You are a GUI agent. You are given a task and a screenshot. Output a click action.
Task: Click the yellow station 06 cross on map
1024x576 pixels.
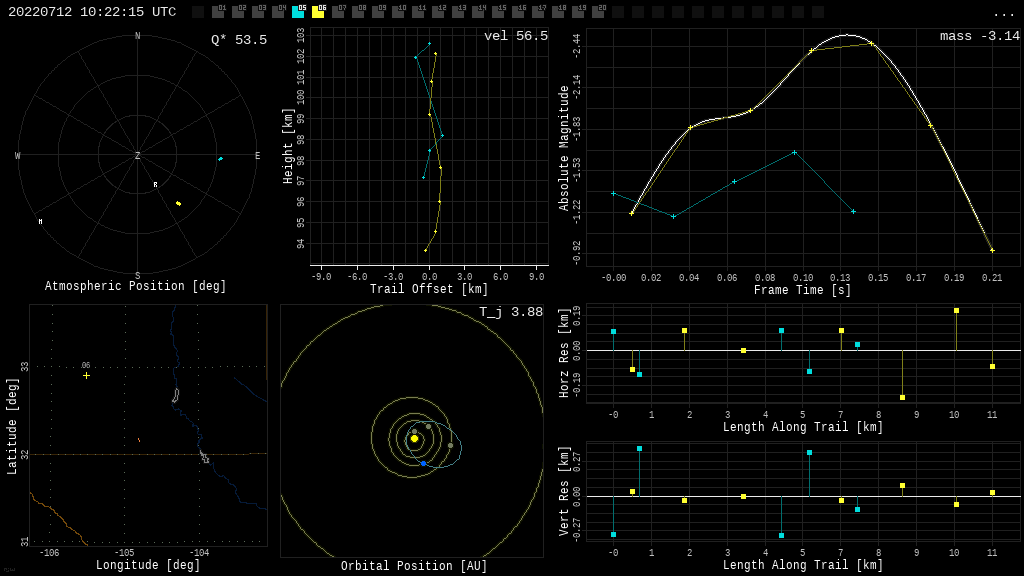coord(86,375)
